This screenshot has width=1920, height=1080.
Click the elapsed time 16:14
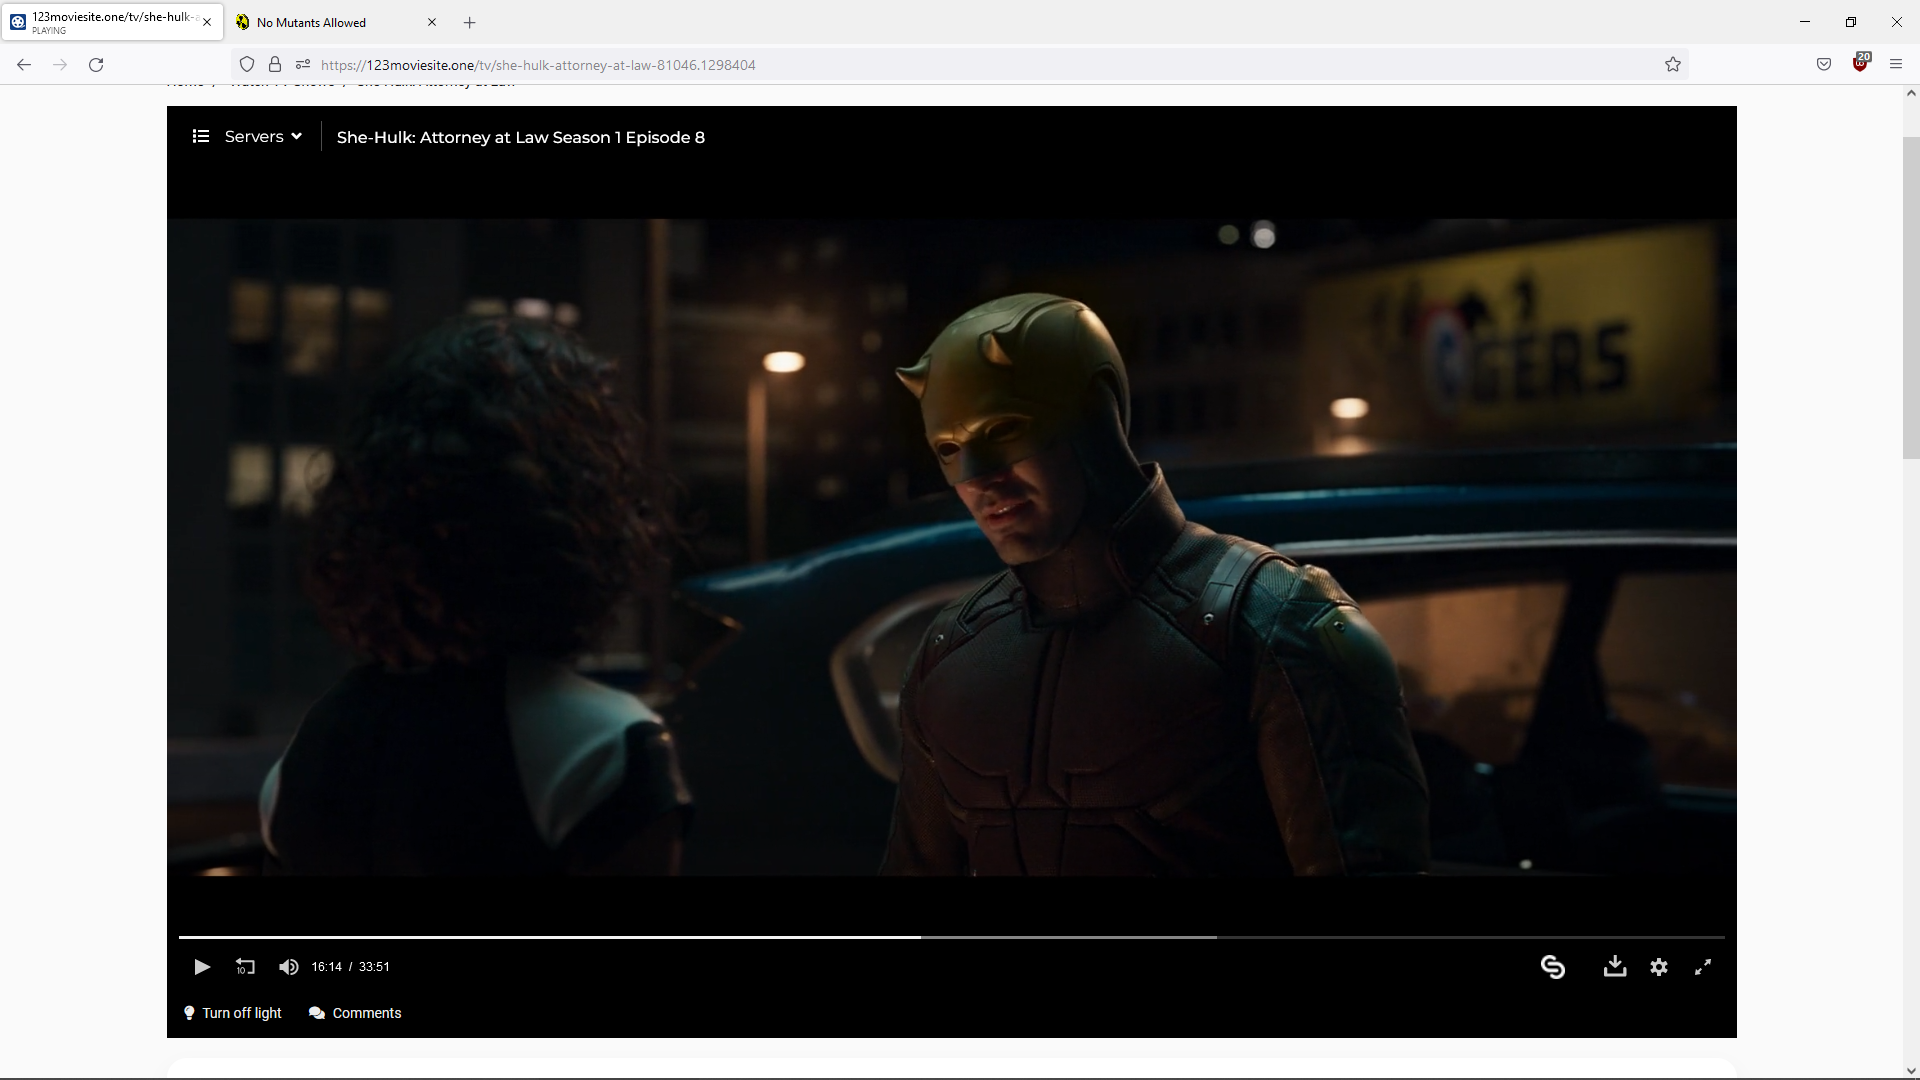(326, 967)
